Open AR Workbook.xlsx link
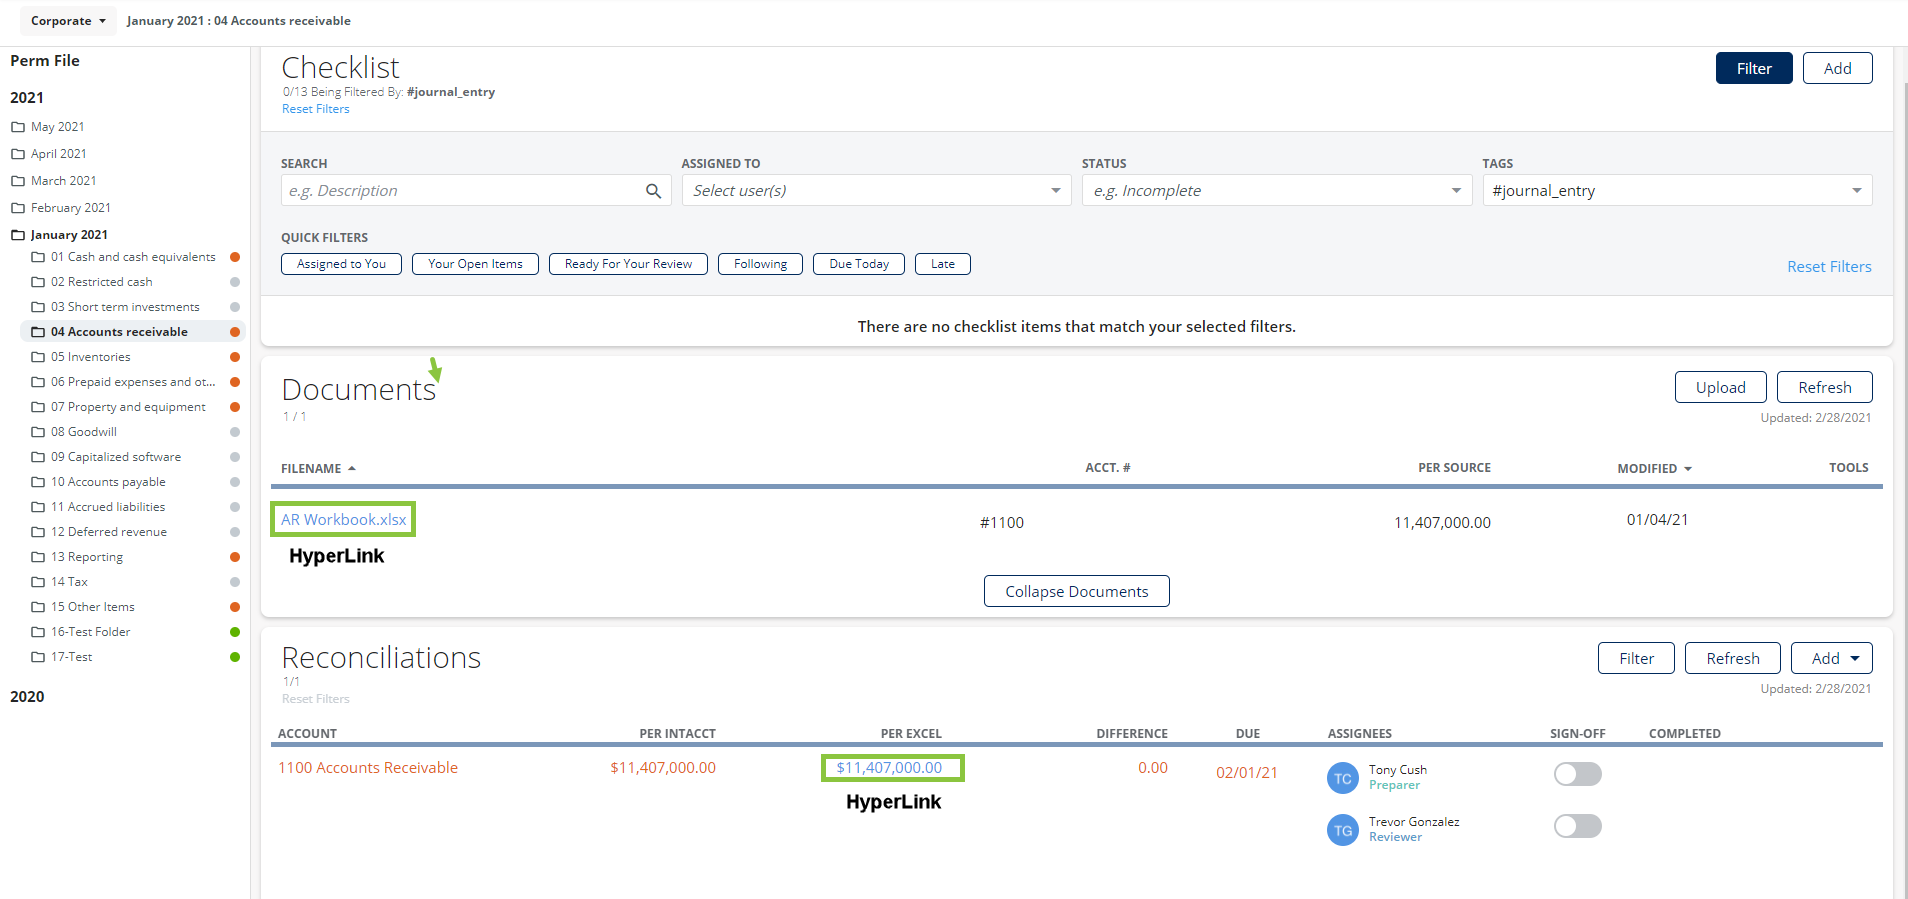The image size is (1908, 899). tap(343, 520)
